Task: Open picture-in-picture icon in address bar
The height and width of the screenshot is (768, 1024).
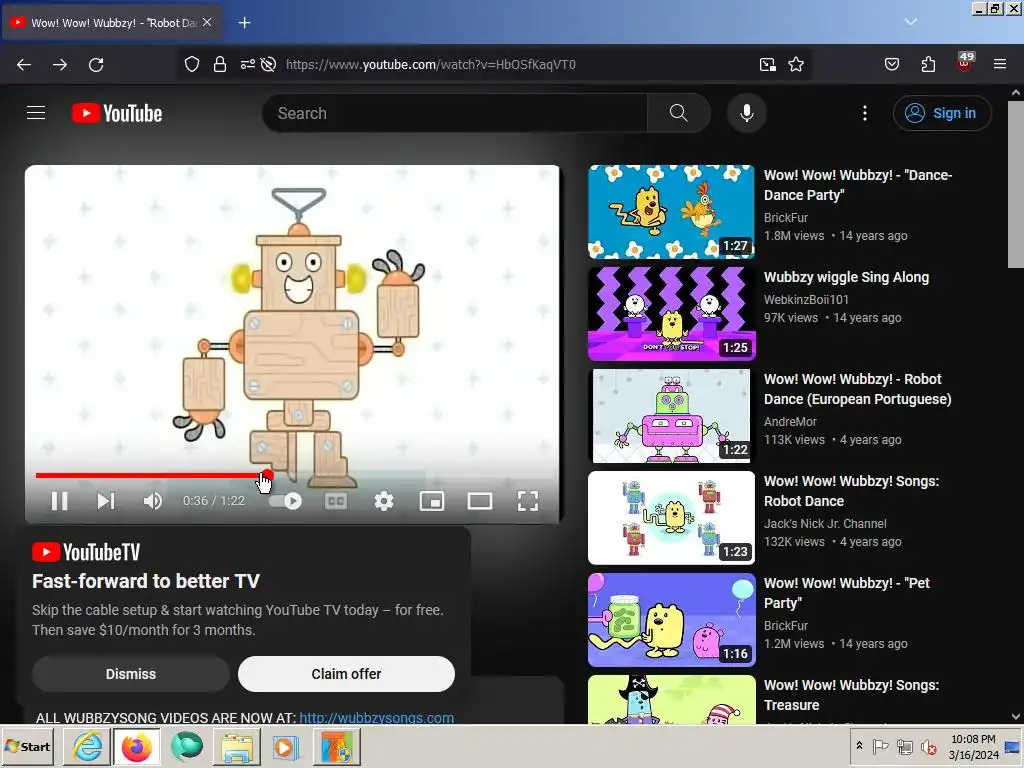Action: click(x=767, y=64)
